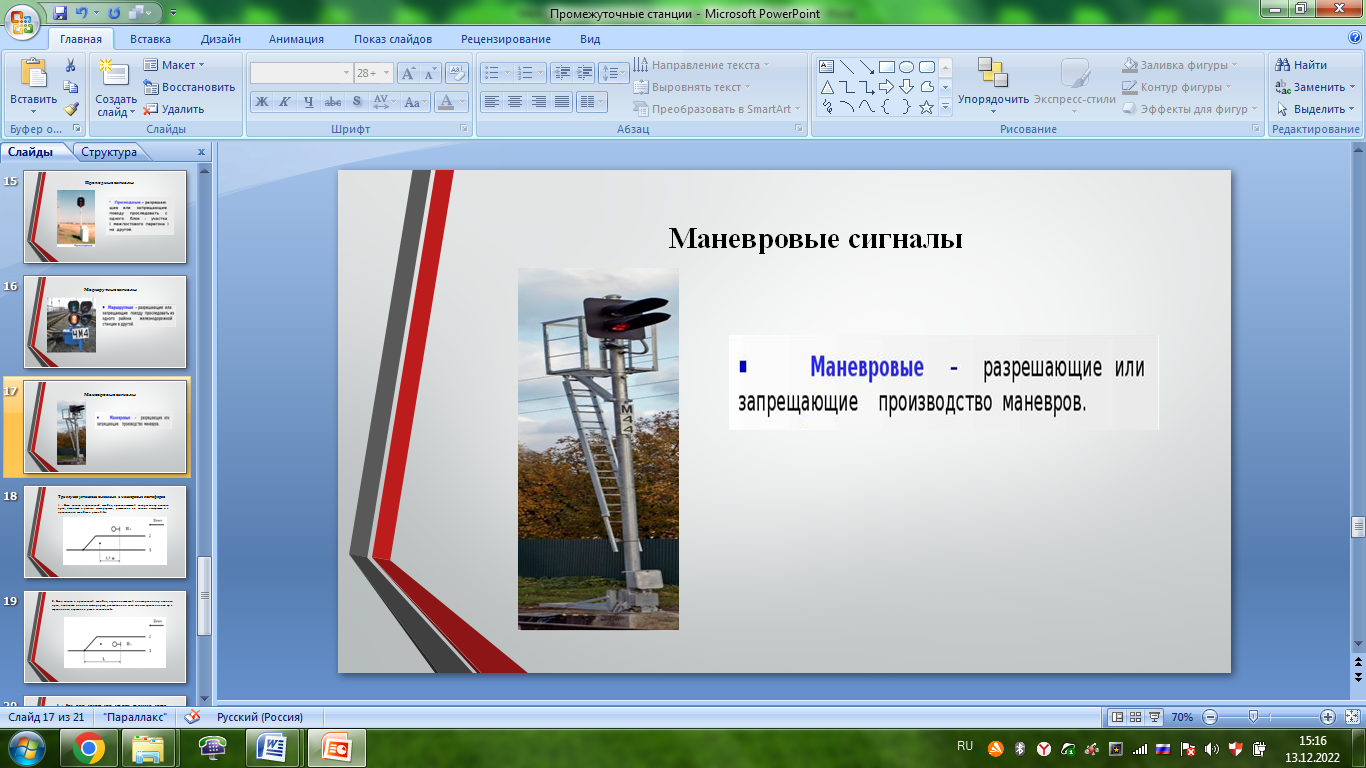1366x768 pixels.
Task: Increase list indent level
Action: pyautogui.click(x=585, y=73)
